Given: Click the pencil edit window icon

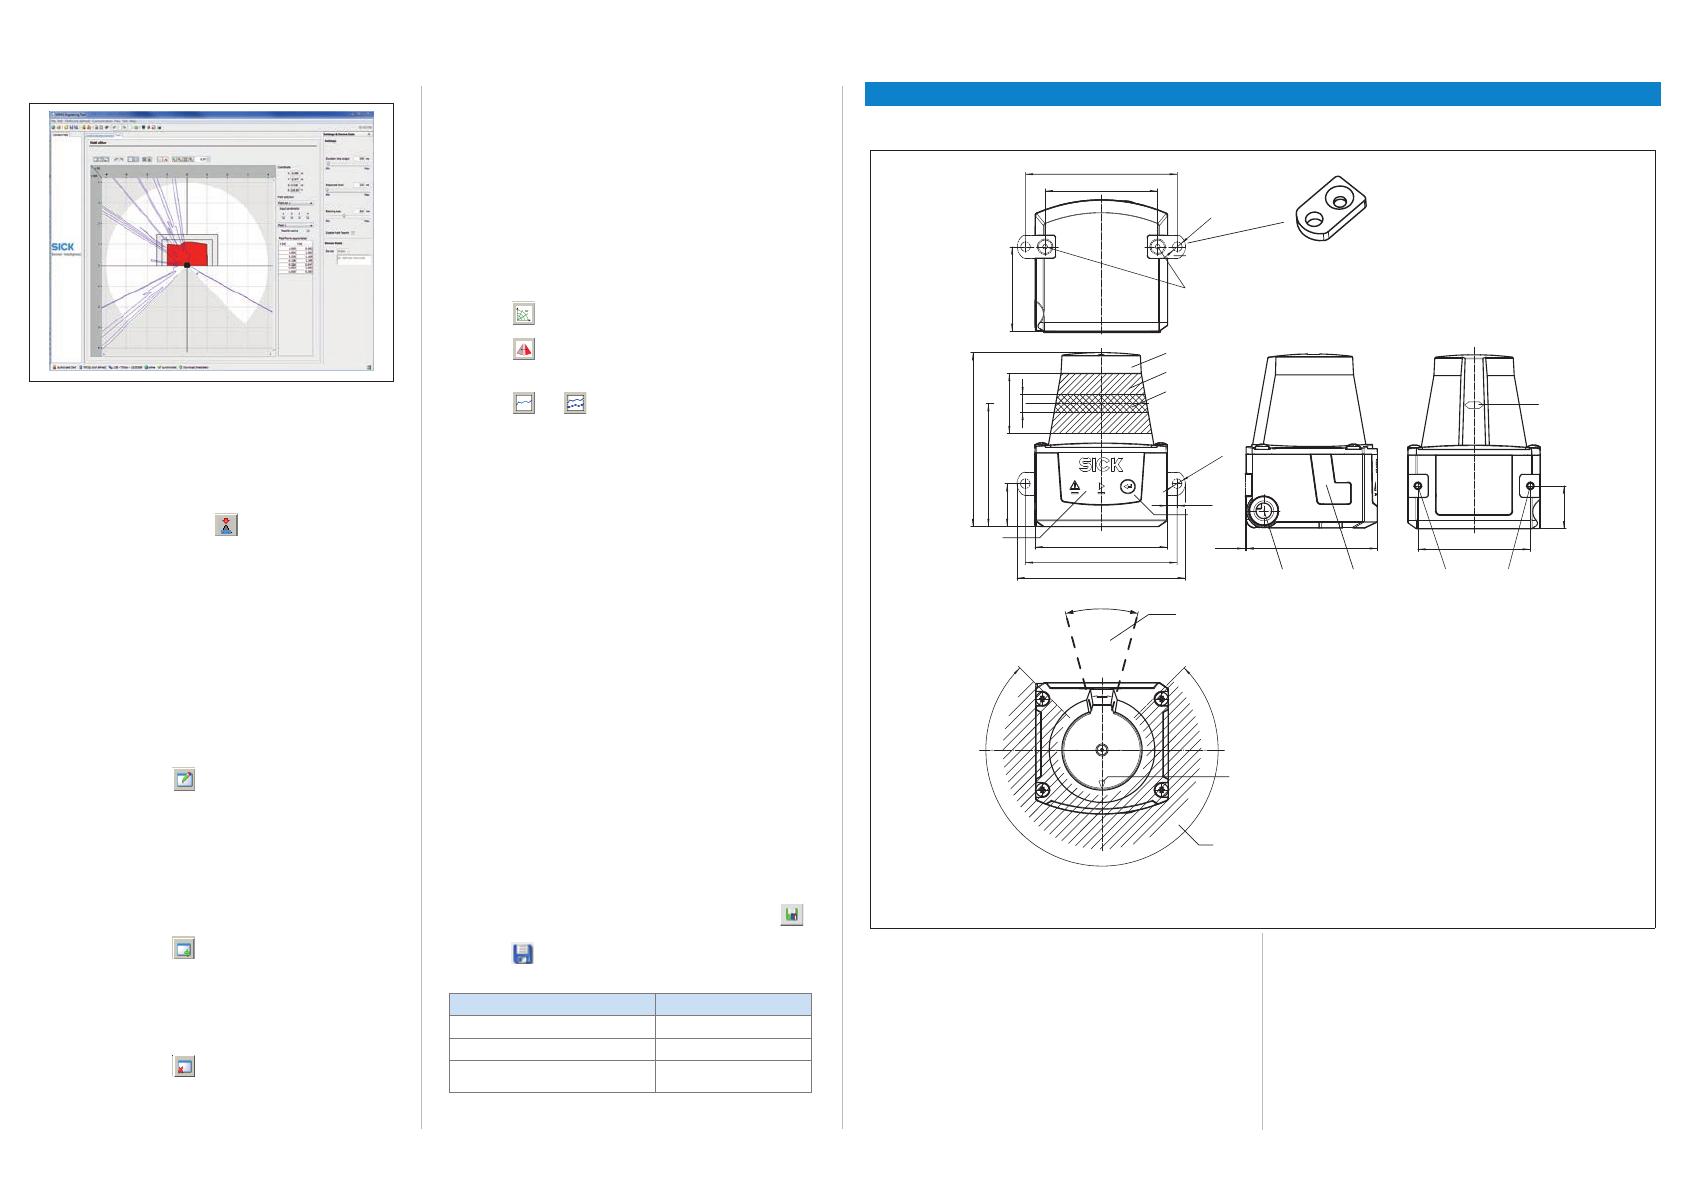Looking at the screenshot, I should click(x=183, y=780).
